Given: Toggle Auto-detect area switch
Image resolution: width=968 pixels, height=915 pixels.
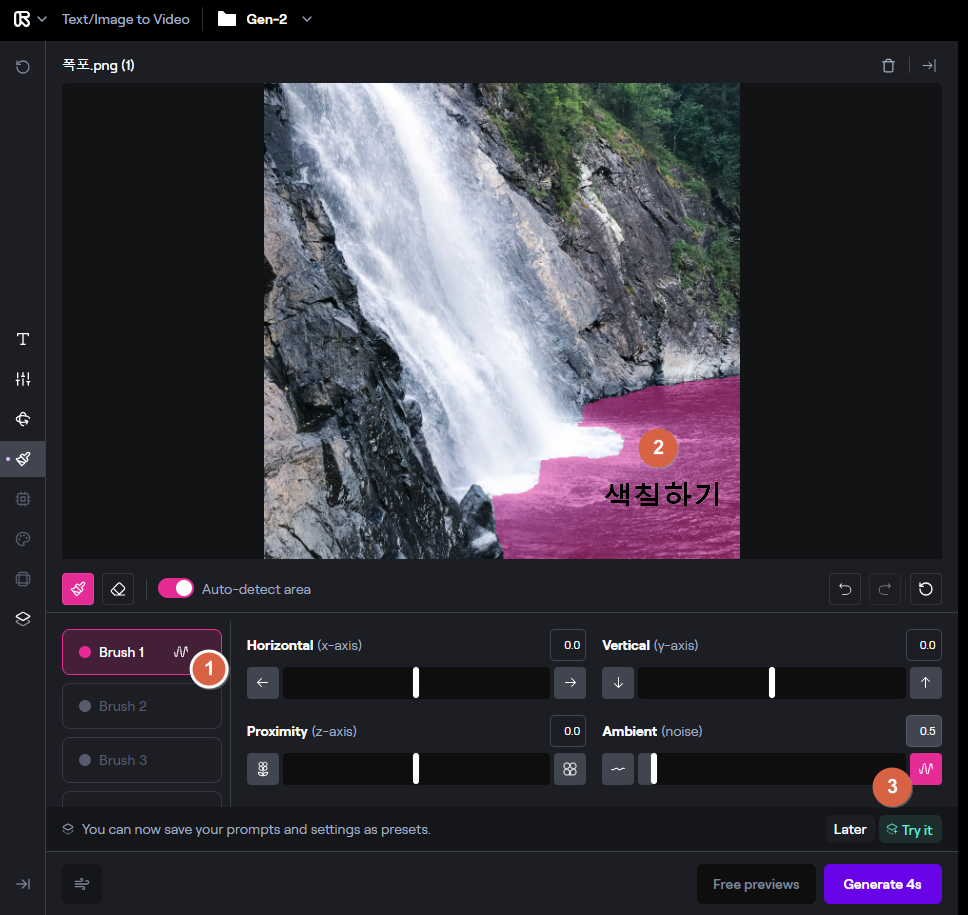Looking at the screenshot, I should click(176, 588).
